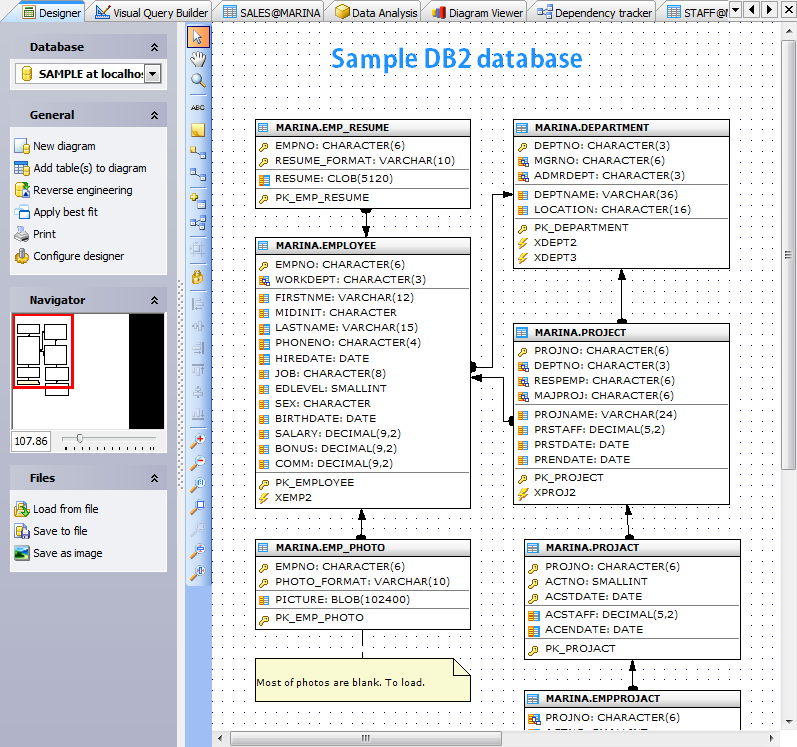Viewport: 797px width, 747px height.
Task: Click the horizontal scrollbar thumb of diagram
Action: (x=365, y=738)
